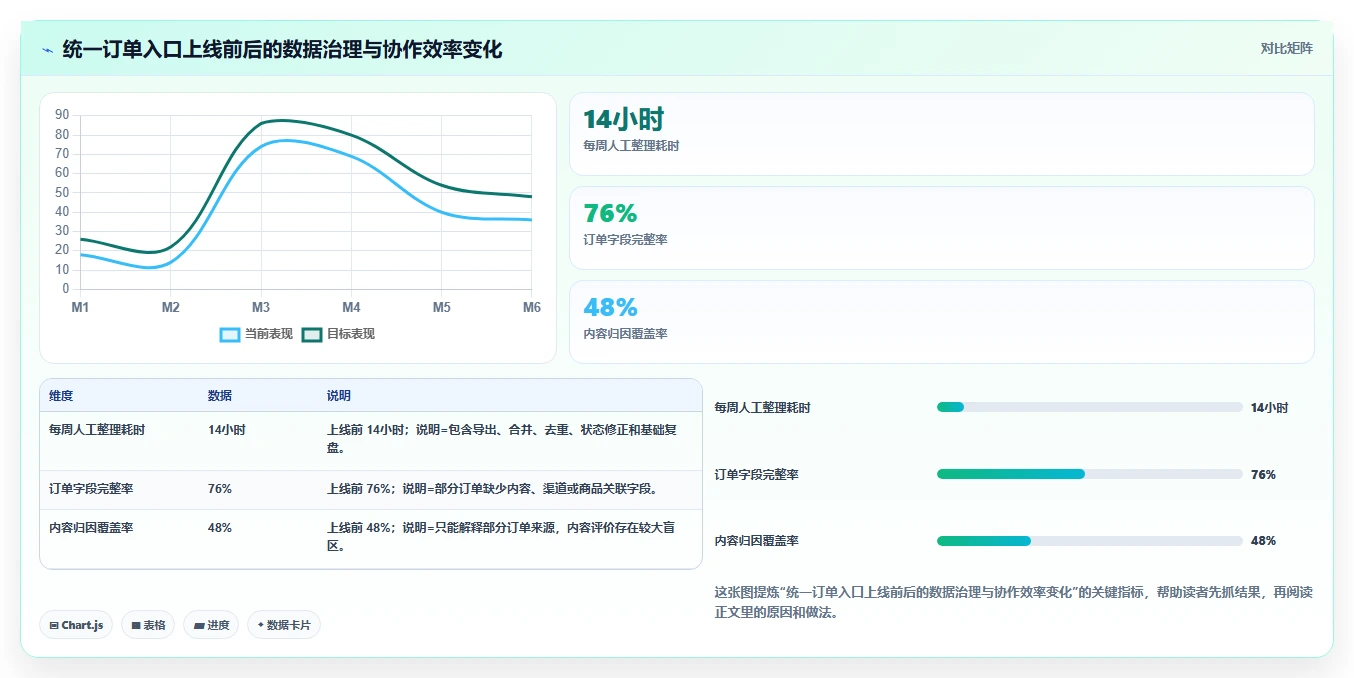Select the 14小时 metric card
The image size is (1354, 678).
click(x=942, y=134)
